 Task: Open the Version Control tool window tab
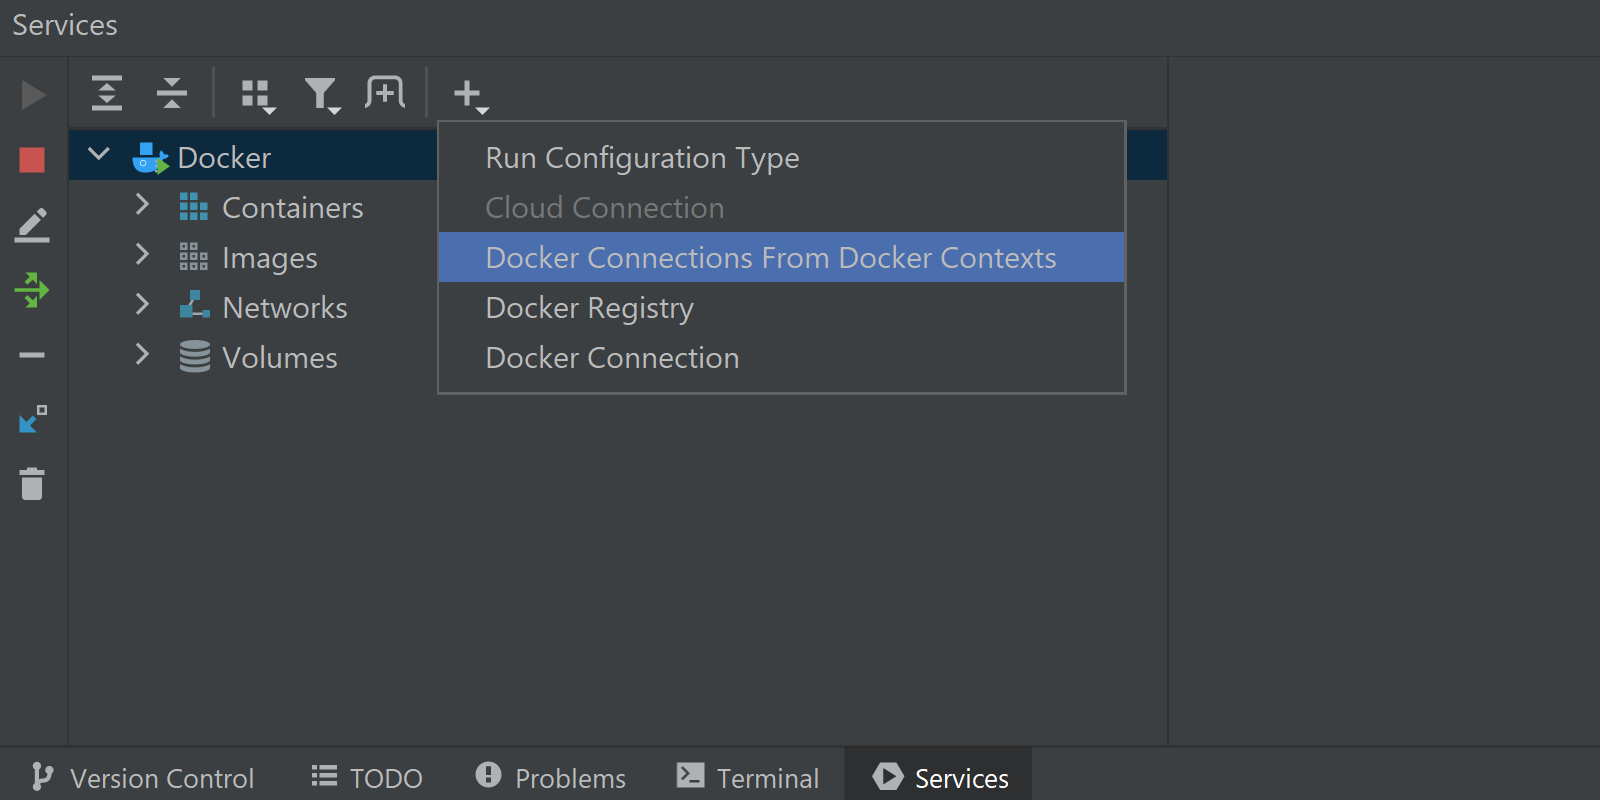[x=142, y=778]
